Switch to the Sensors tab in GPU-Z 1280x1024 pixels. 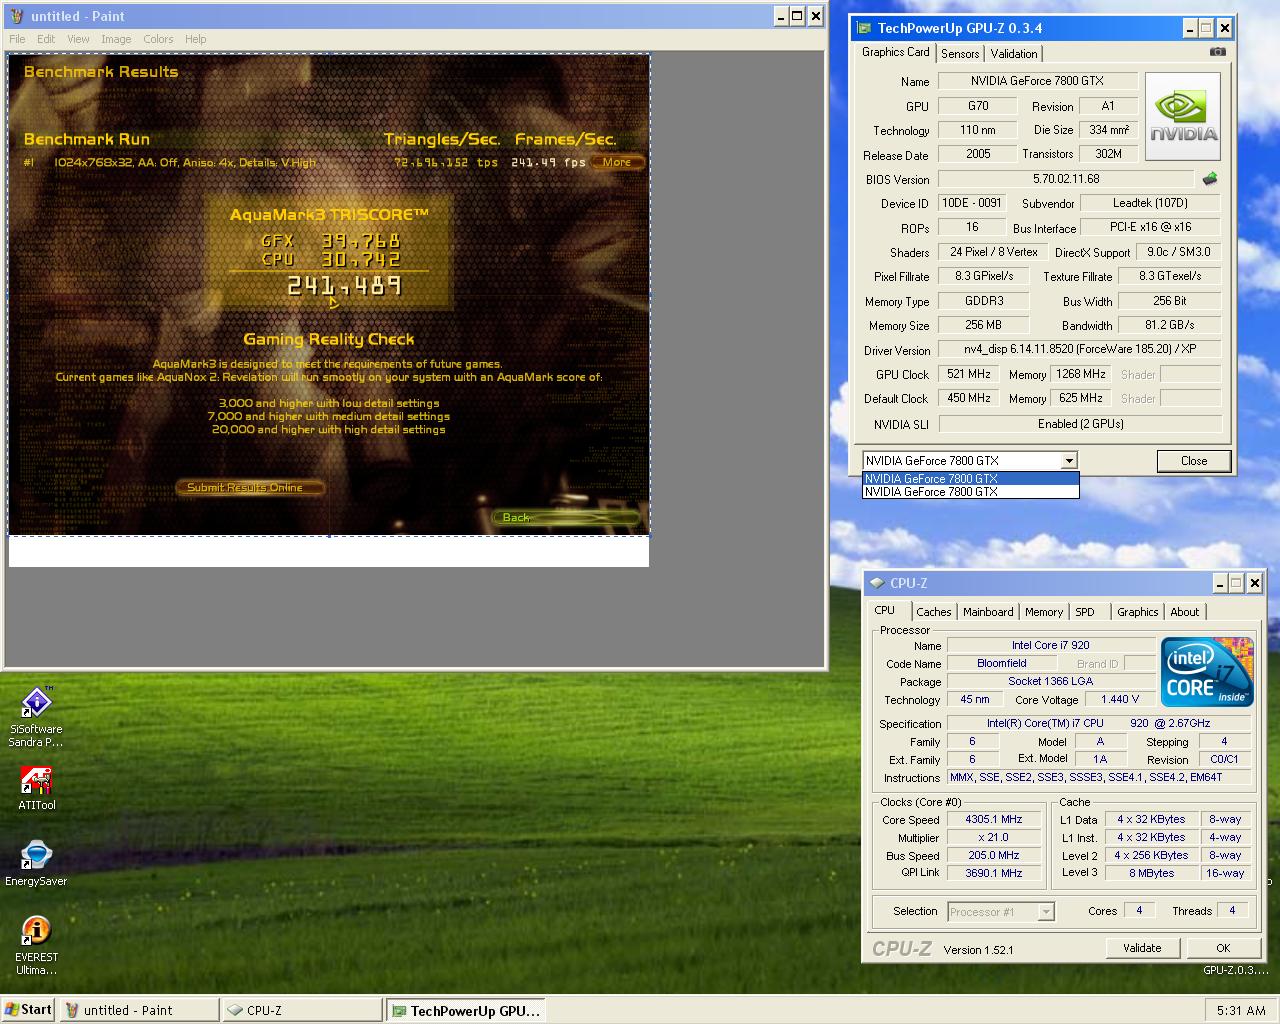point(960,54)
